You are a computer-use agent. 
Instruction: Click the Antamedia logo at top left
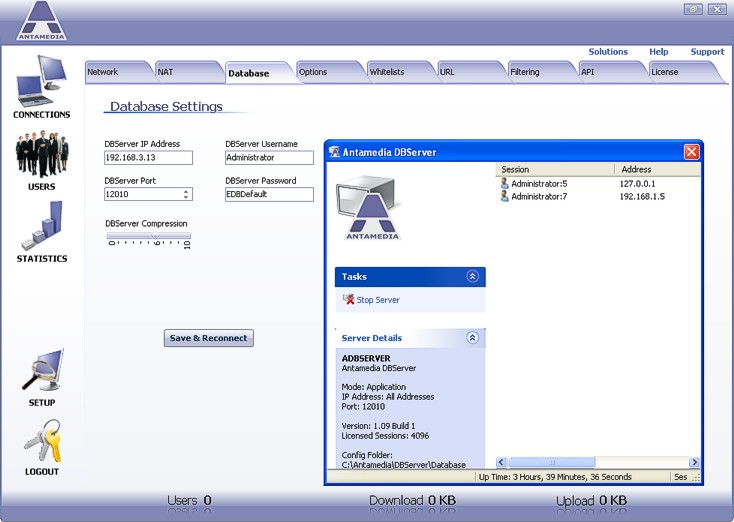(x=42, y=21)
